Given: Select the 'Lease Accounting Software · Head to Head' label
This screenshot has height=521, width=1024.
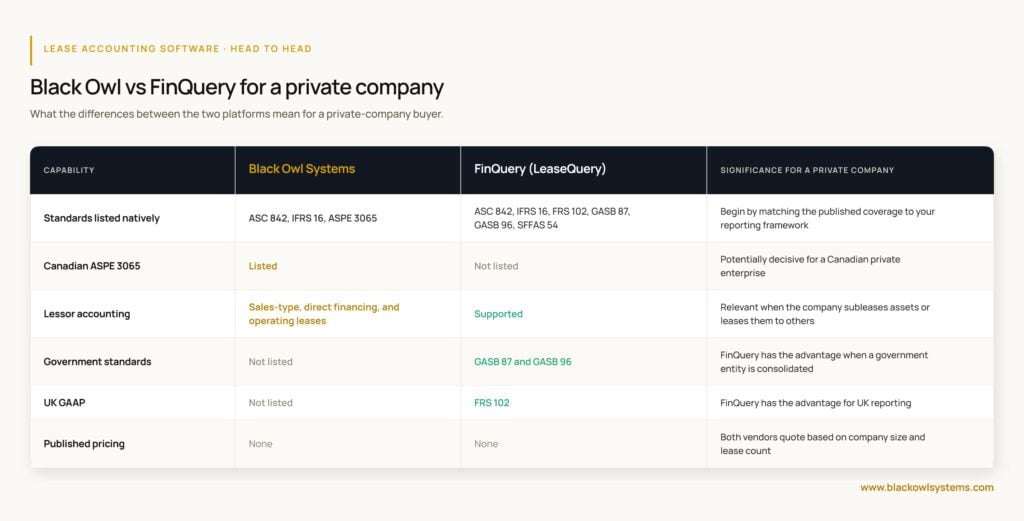Looking at the screenshot, I should click(178, 48).
